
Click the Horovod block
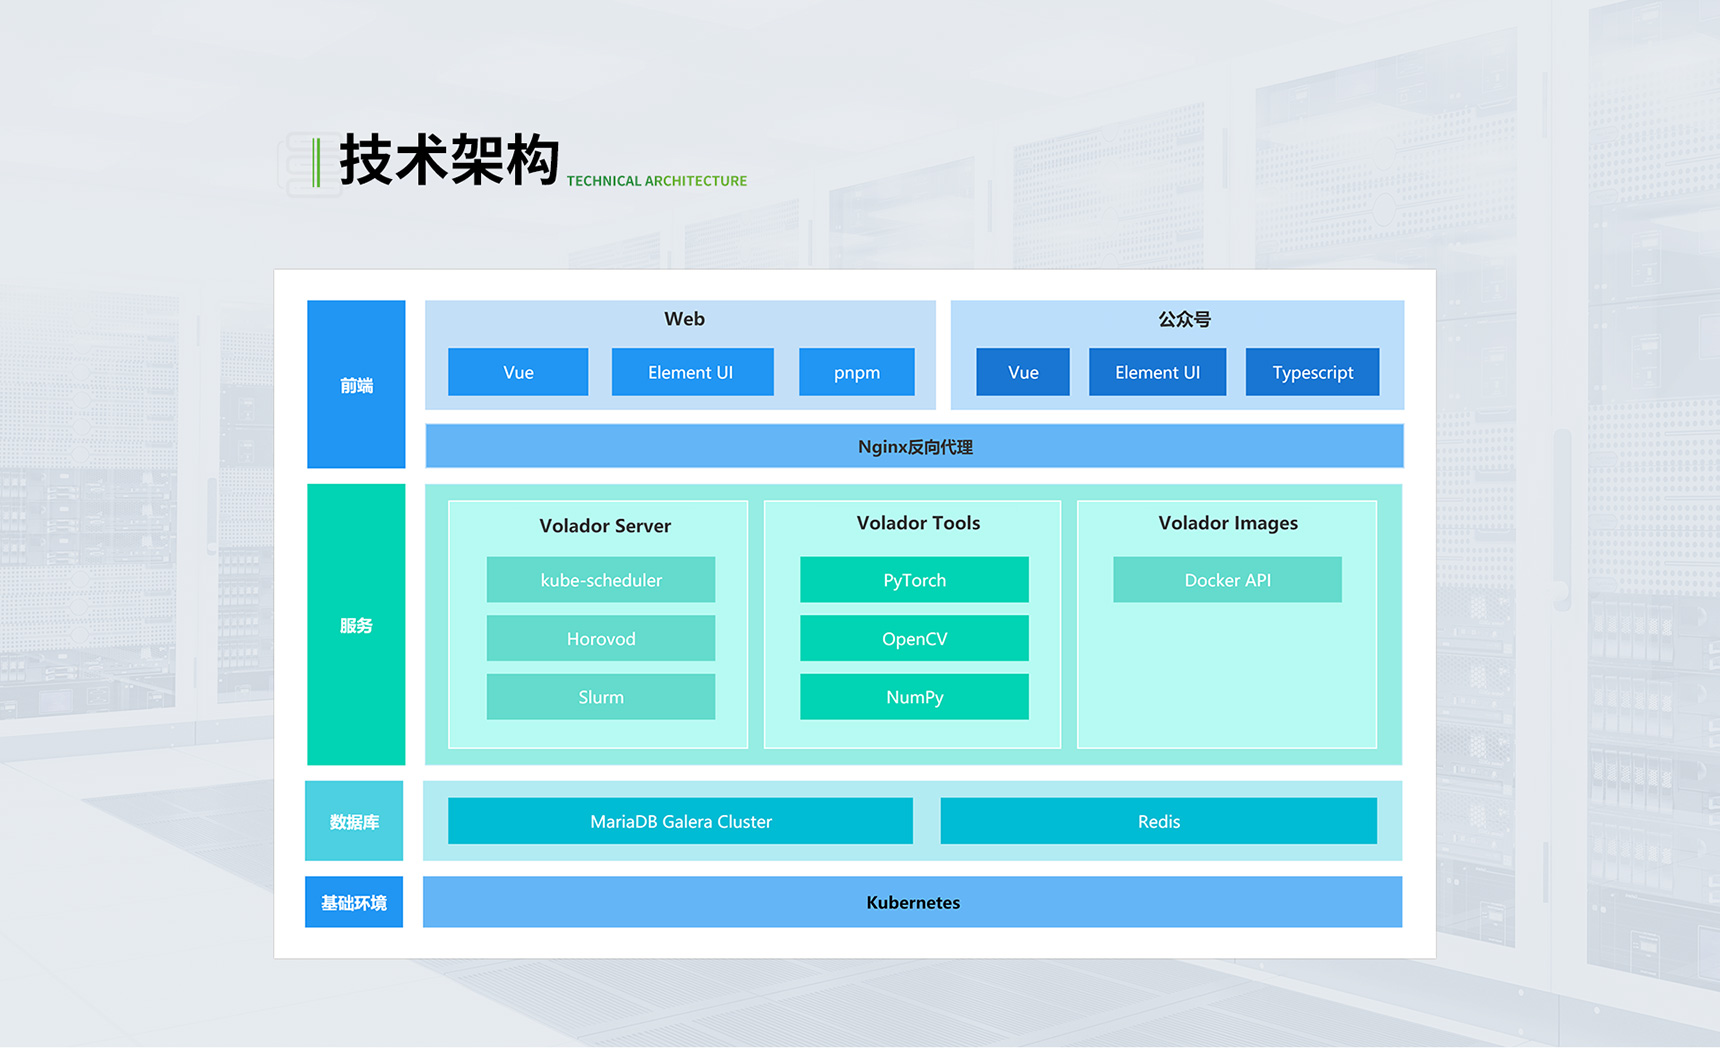point(601,638)
